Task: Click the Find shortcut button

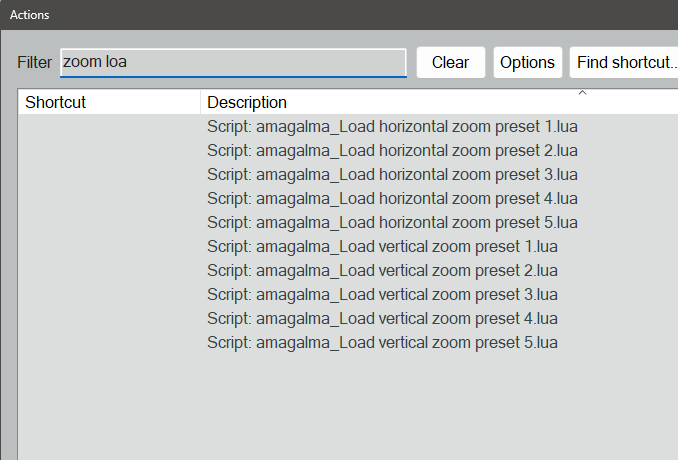Action: point(625,62)
